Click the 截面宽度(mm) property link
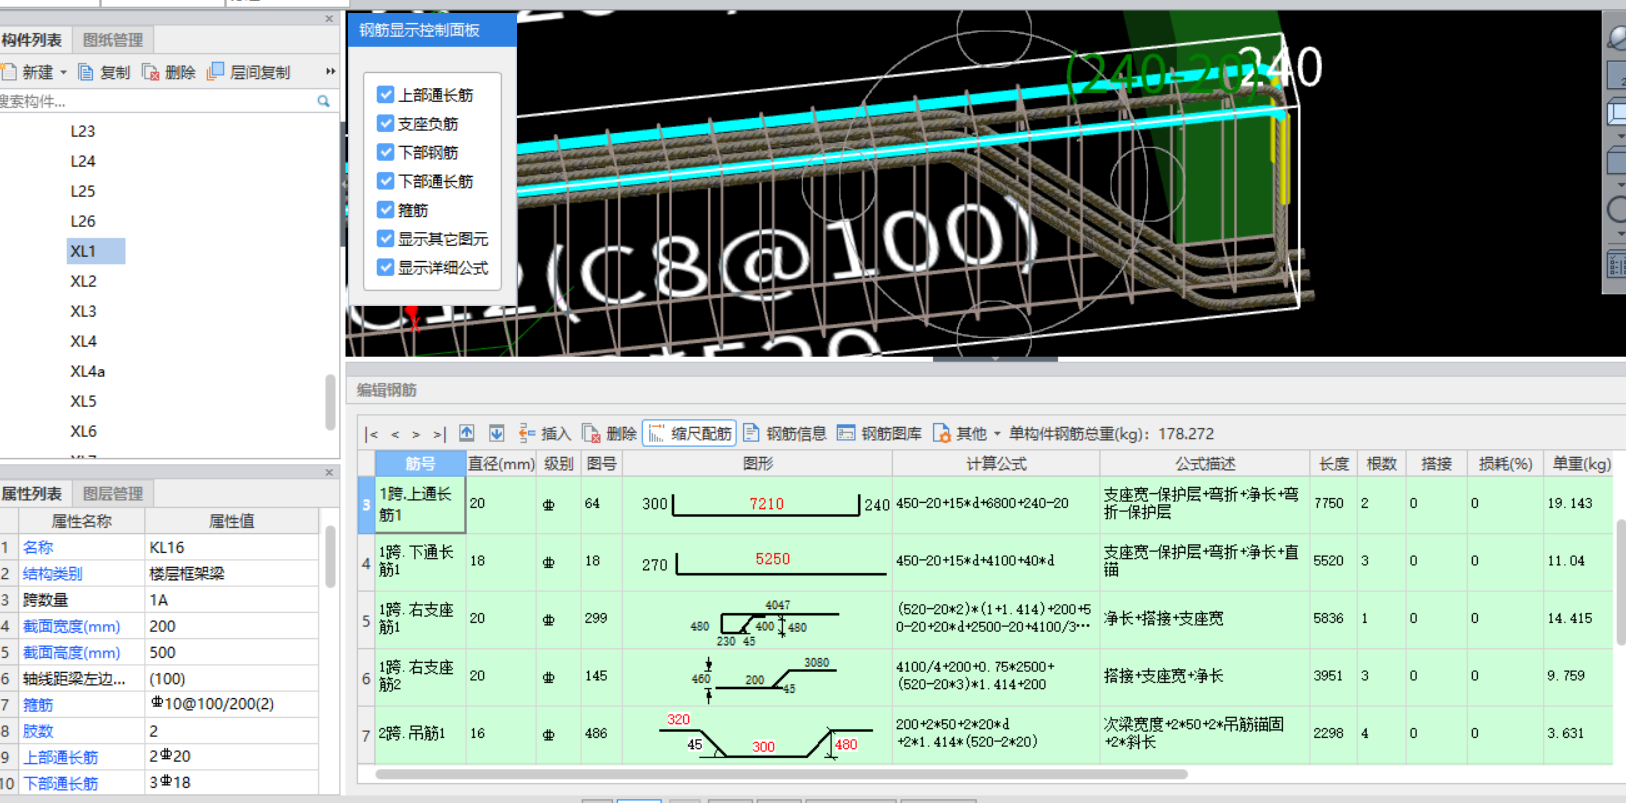This screenshot has height=803, width=1626. pyautogui.click(x=71, y=626)
